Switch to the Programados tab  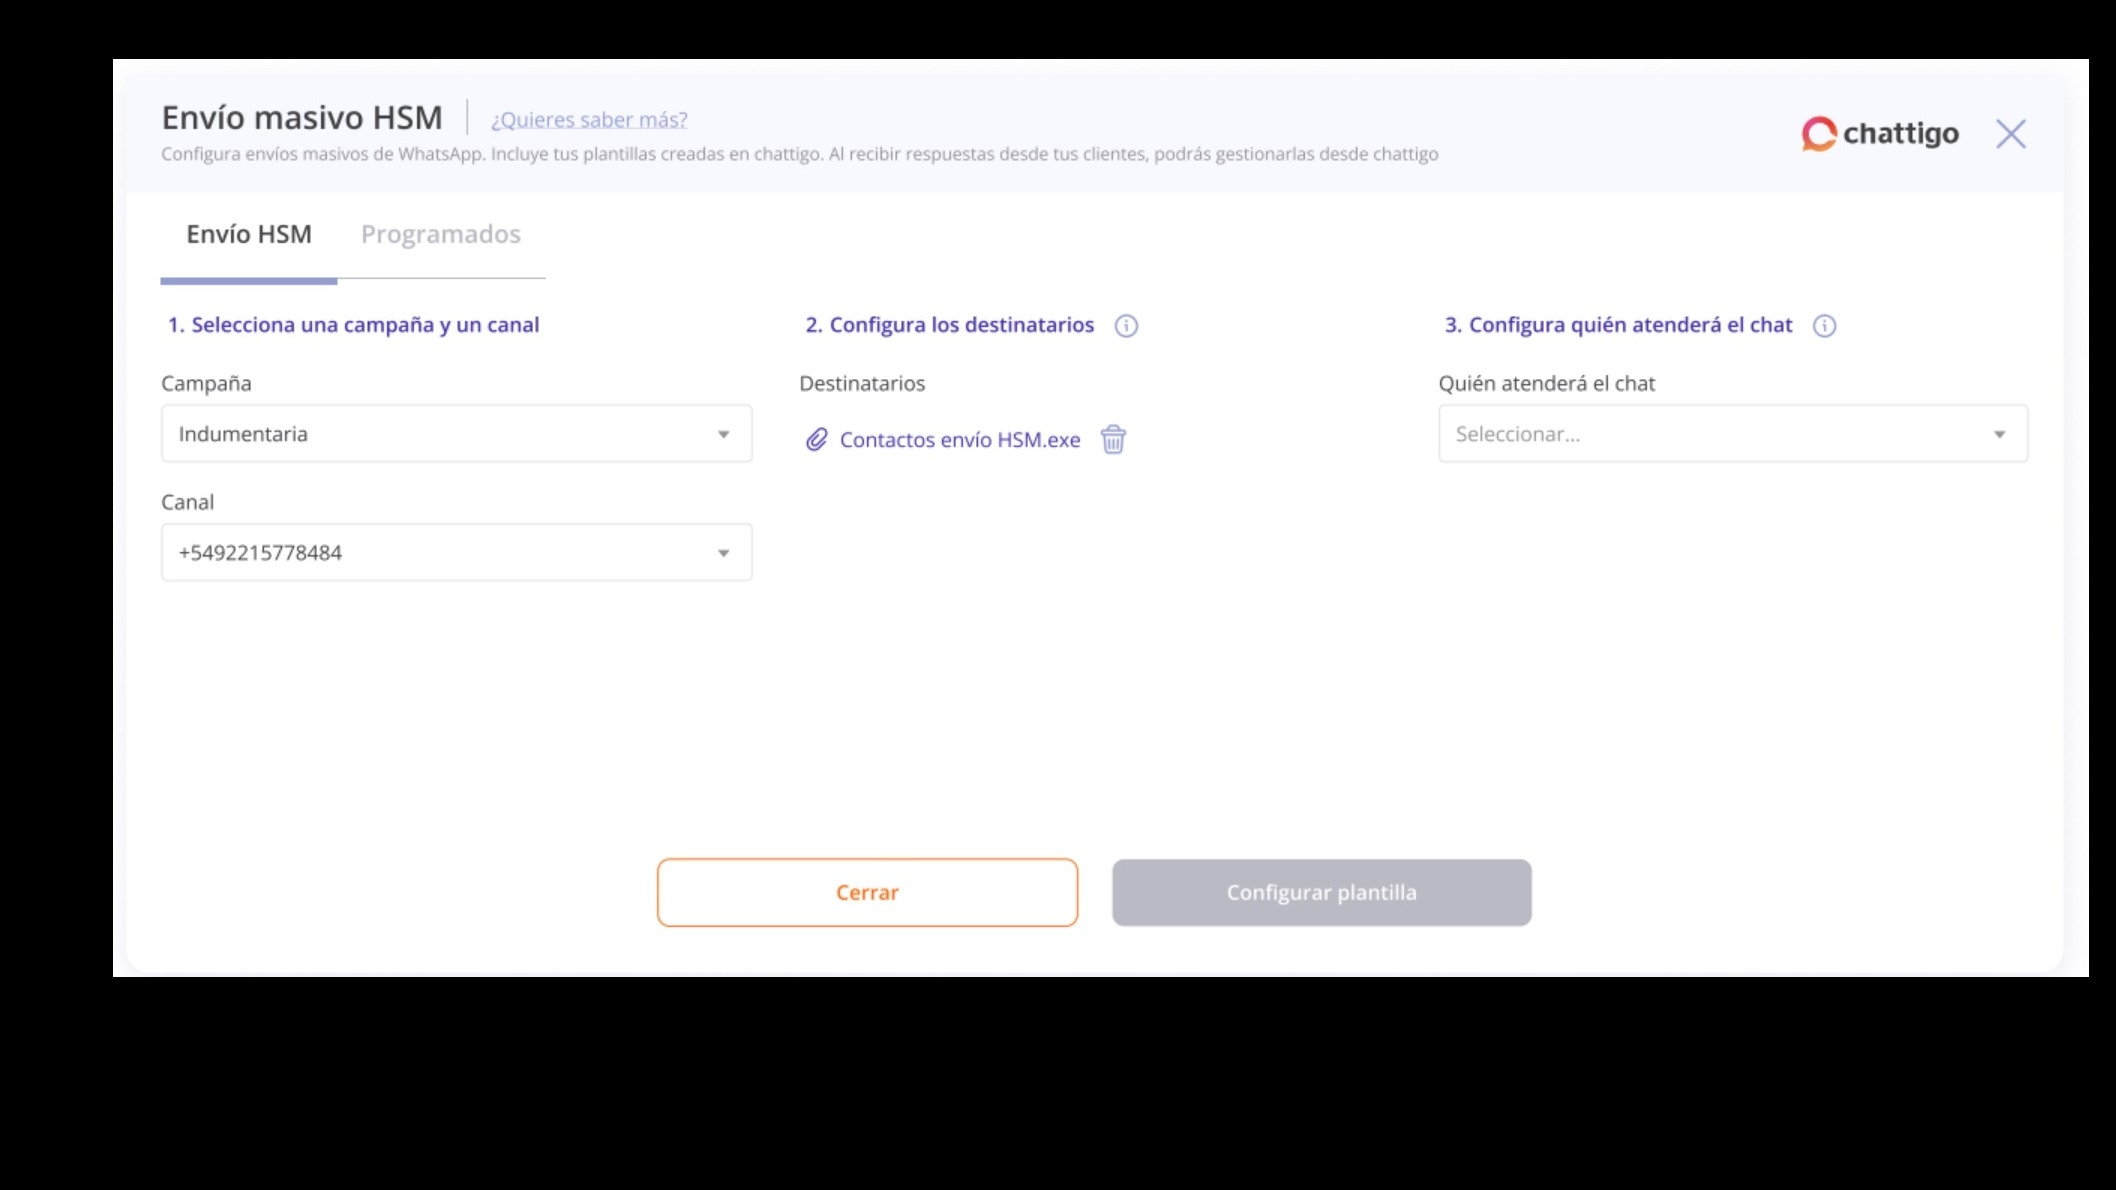pyautogui.click(x=441, y=234)
